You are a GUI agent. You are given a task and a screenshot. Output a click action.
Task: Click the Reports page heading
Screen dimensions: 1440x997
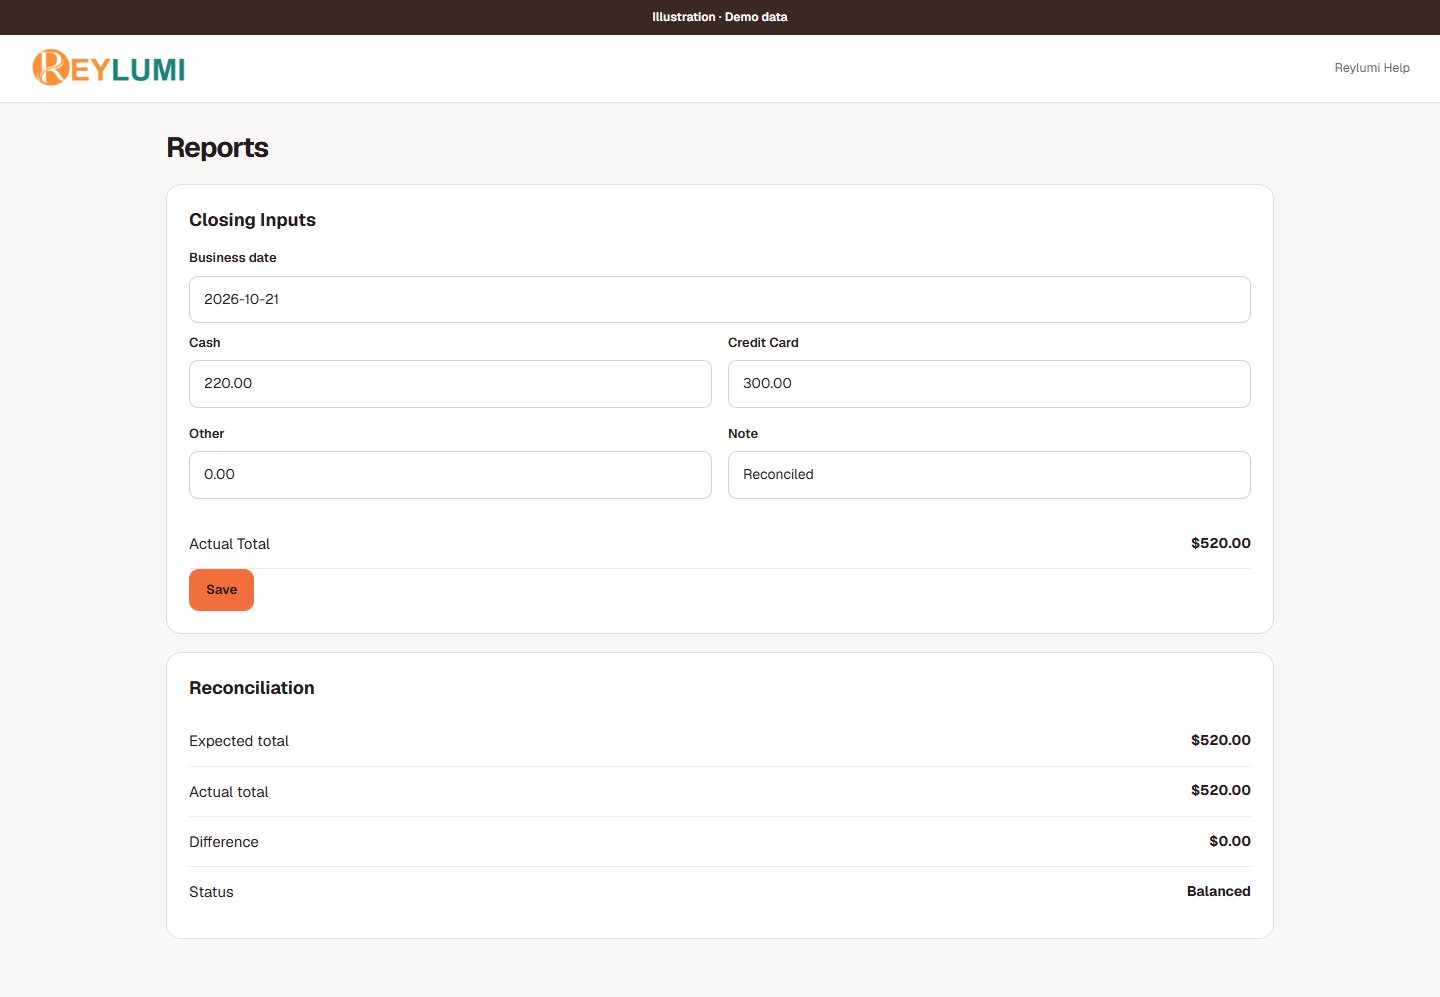[217, 148]
